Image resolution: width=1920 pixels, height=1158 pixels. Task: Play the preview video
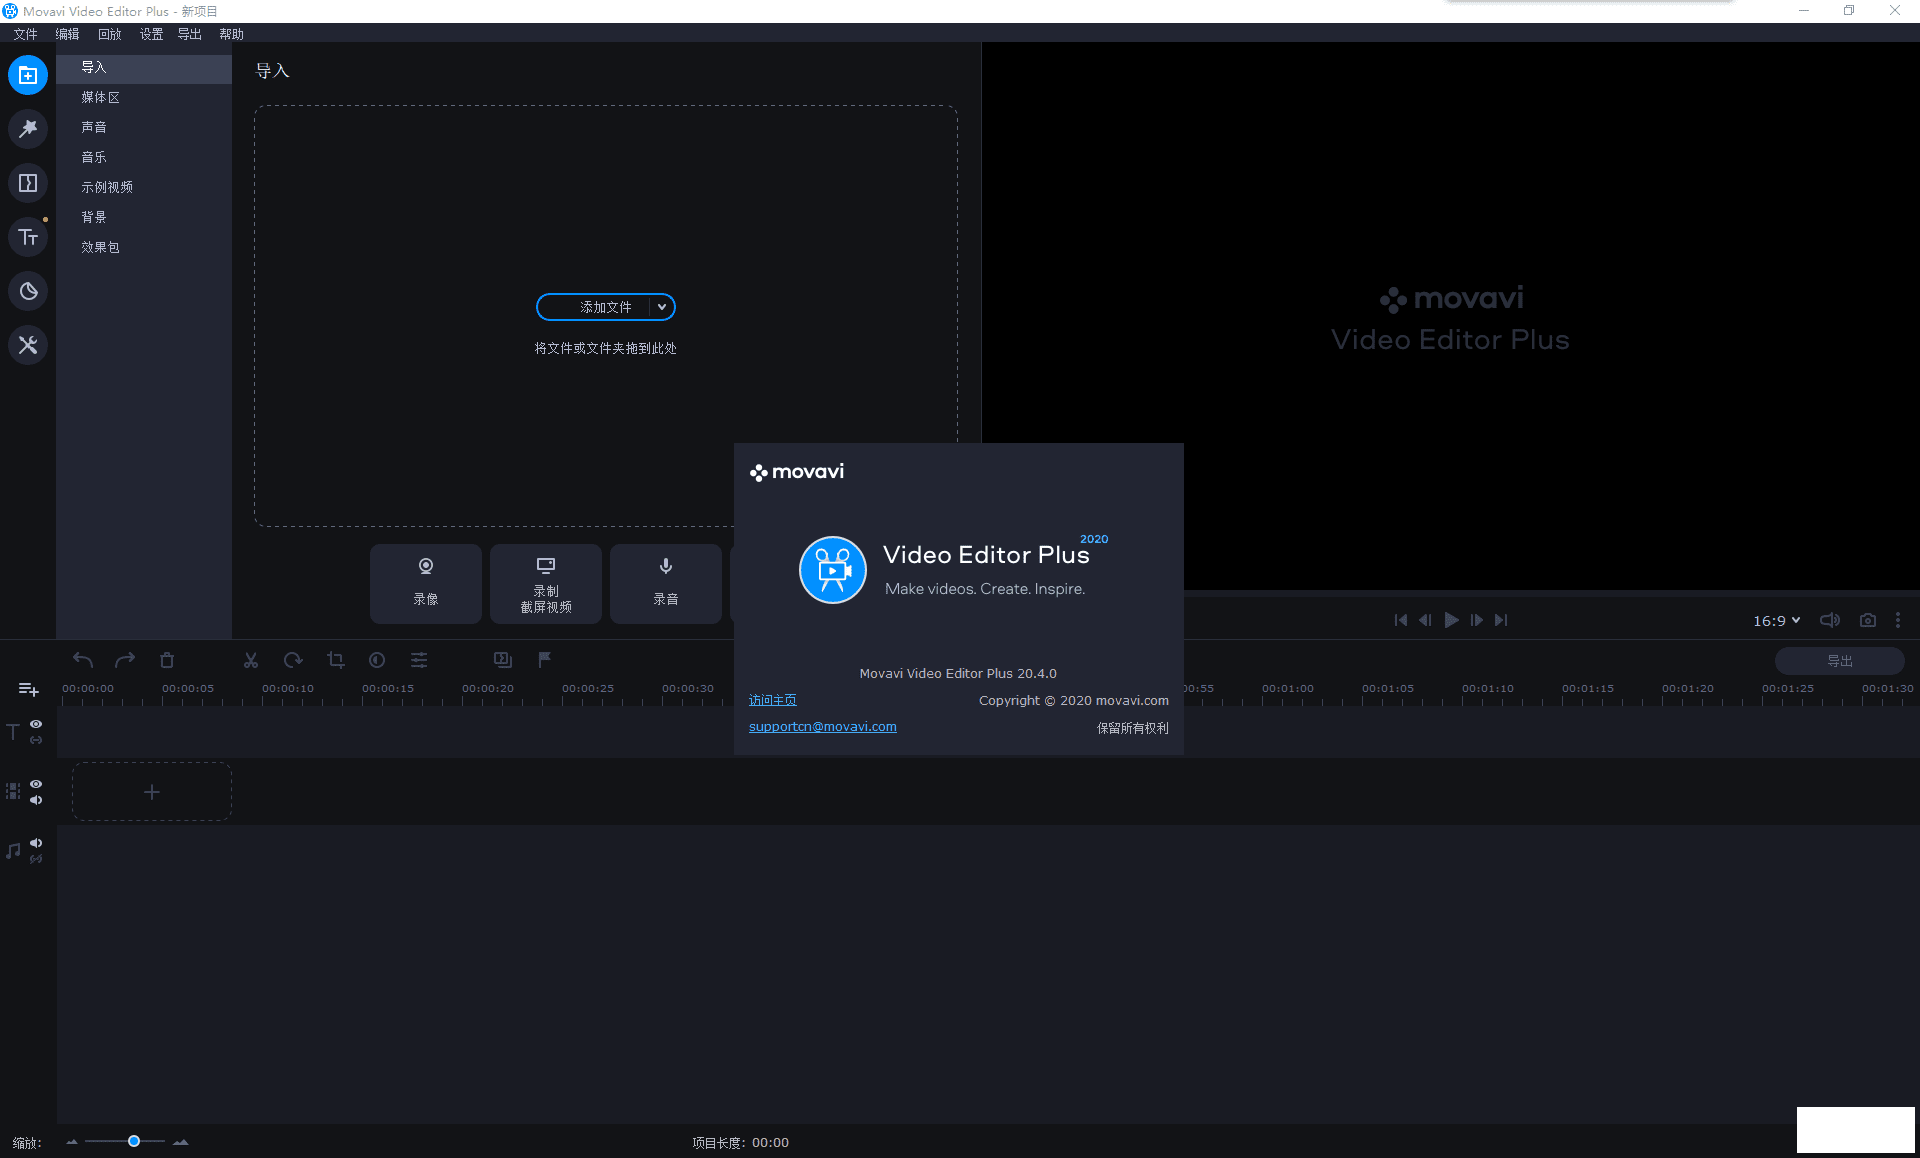1451,620
